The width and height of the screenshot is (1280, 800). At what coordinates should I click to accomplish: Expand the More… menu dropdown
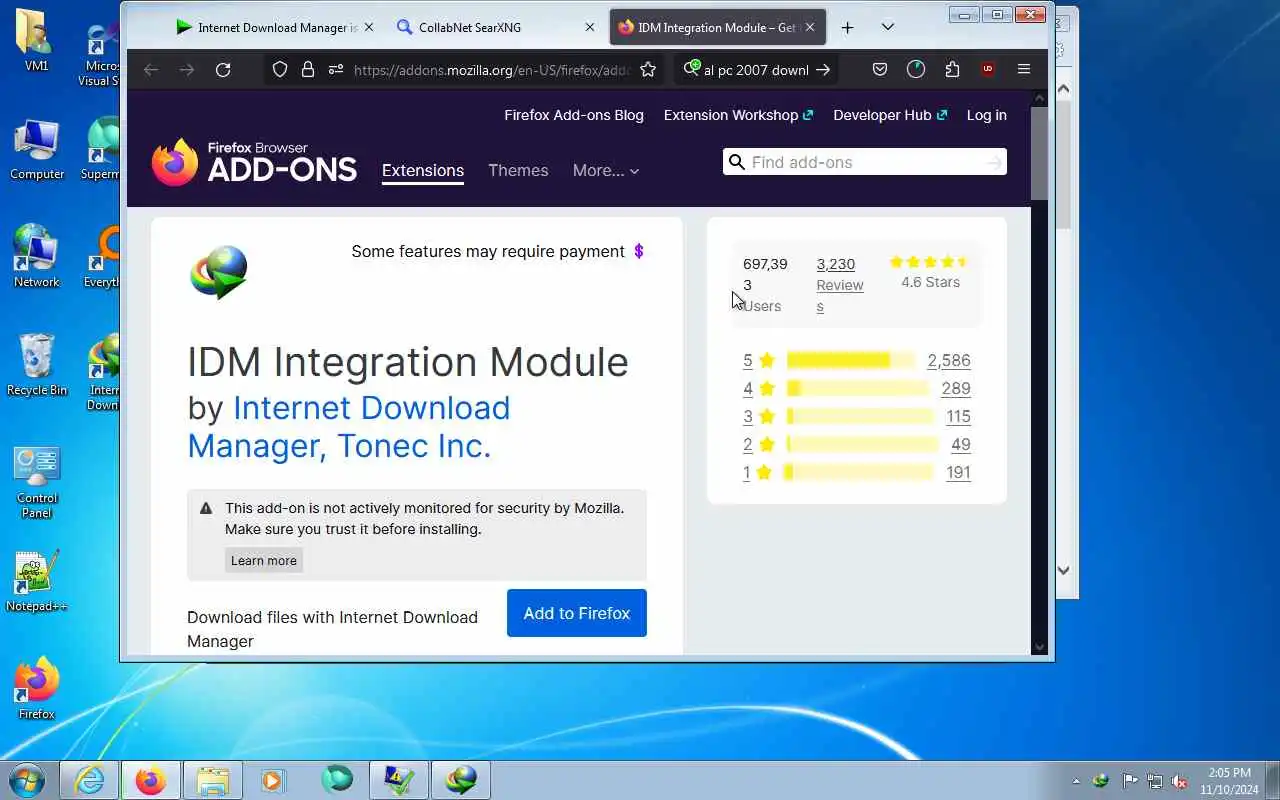coord(606,171)
